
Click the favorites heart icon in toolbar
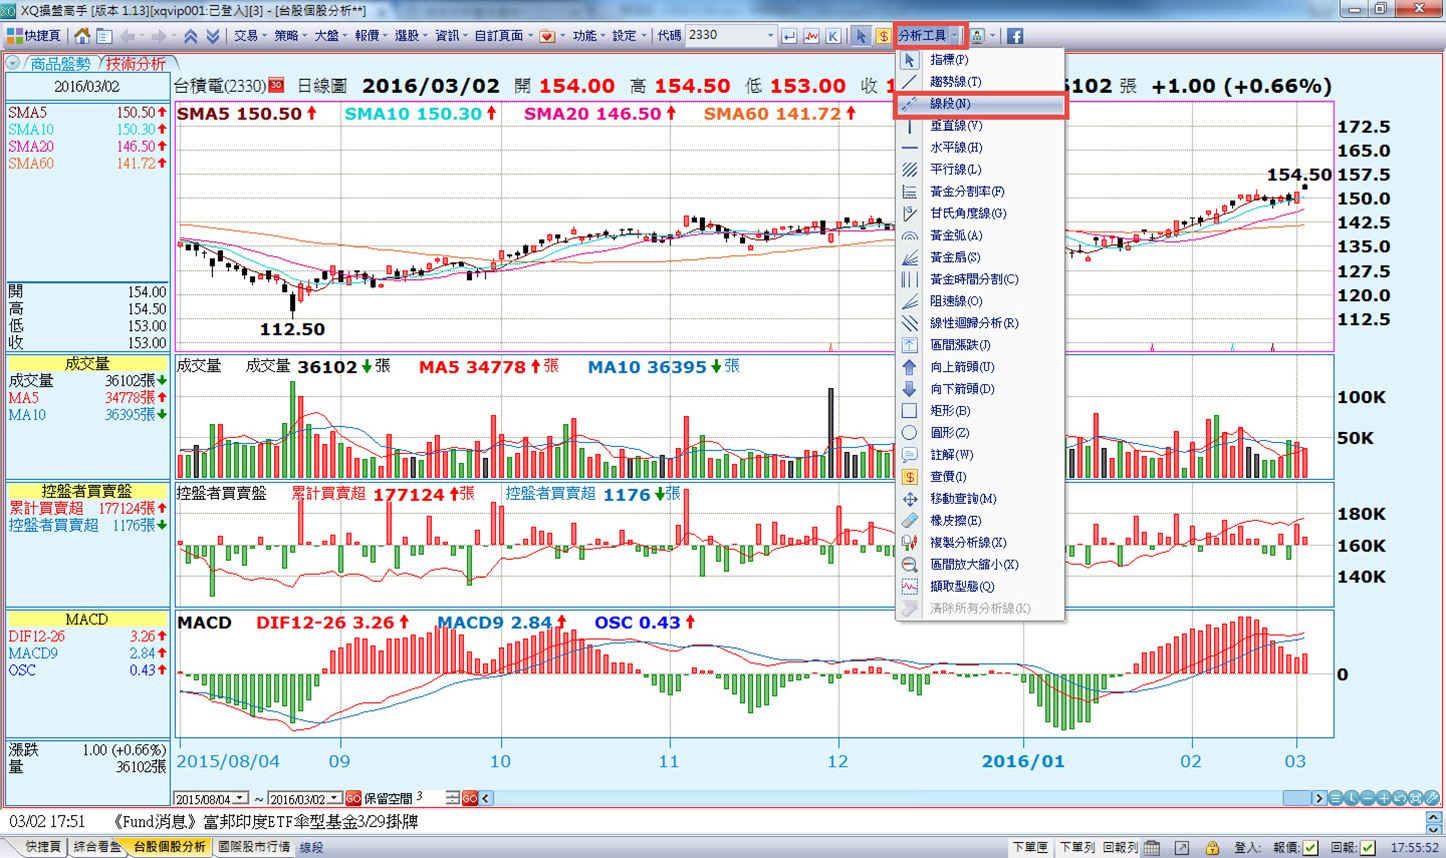547,36
